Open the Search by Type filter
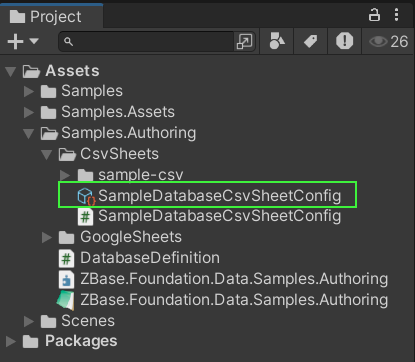 (277, 41)
